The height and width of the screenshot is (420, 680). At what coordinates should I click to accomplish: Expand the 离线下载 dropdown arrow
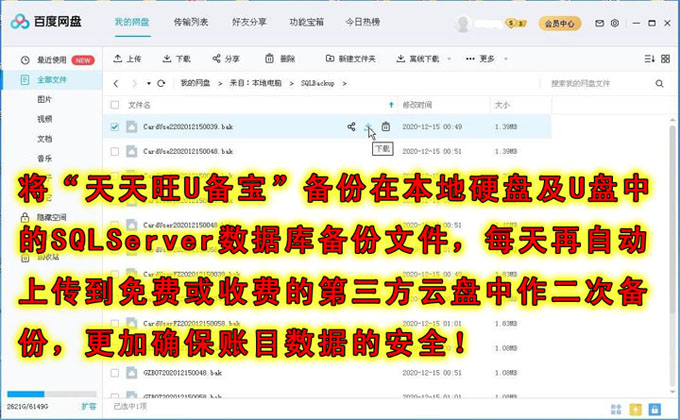pos(449,59)
